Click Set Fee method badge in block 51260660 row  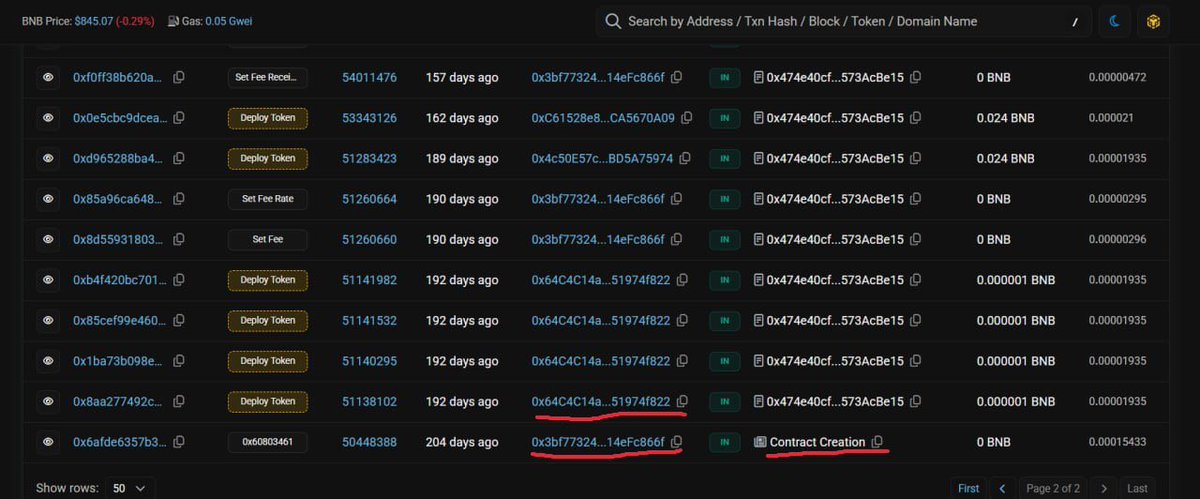267,240
